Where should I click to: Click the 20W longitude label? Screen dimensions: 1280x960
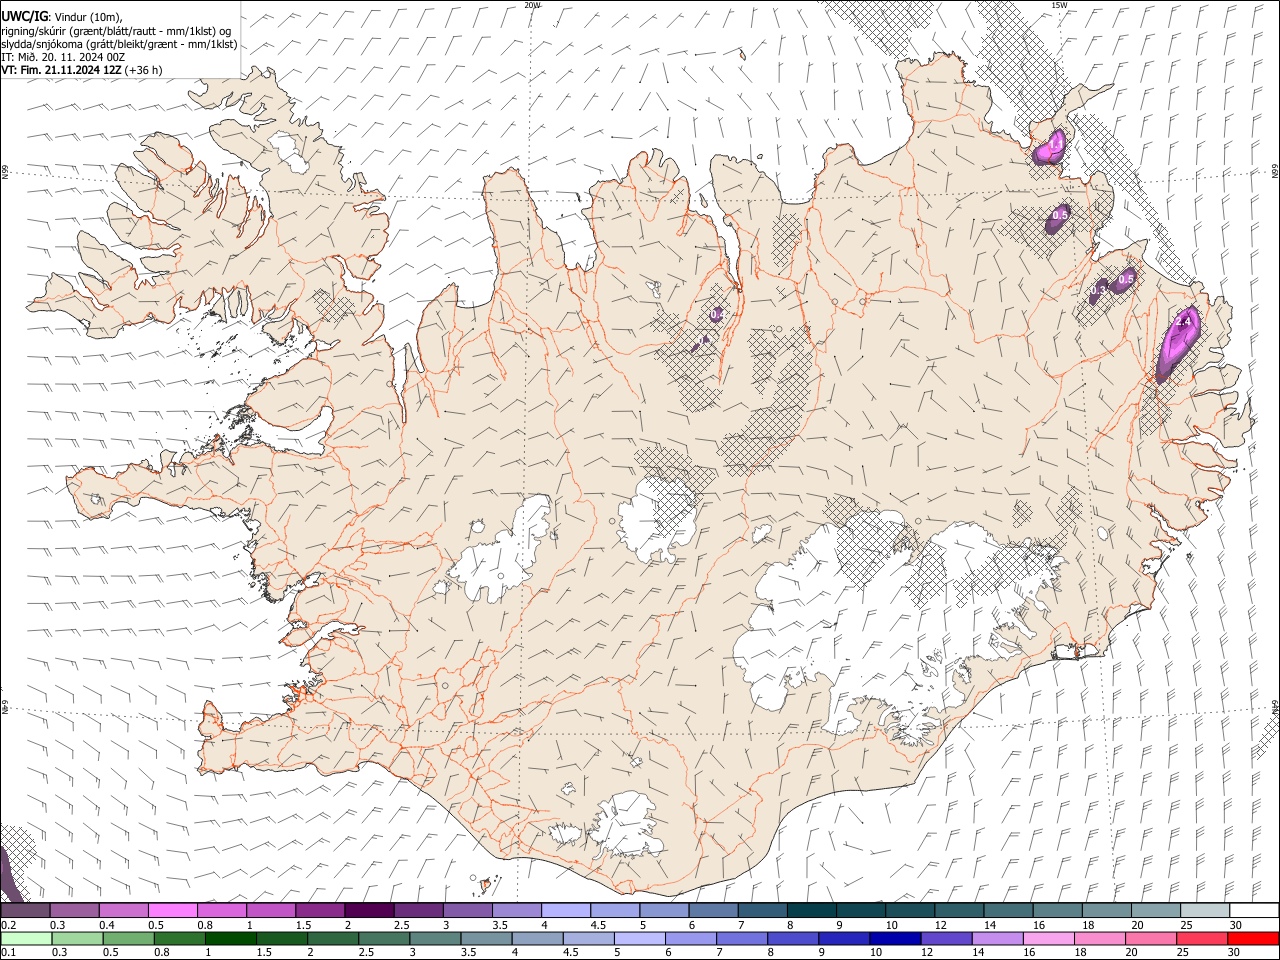pyautogui.click(x=532, y=5)
